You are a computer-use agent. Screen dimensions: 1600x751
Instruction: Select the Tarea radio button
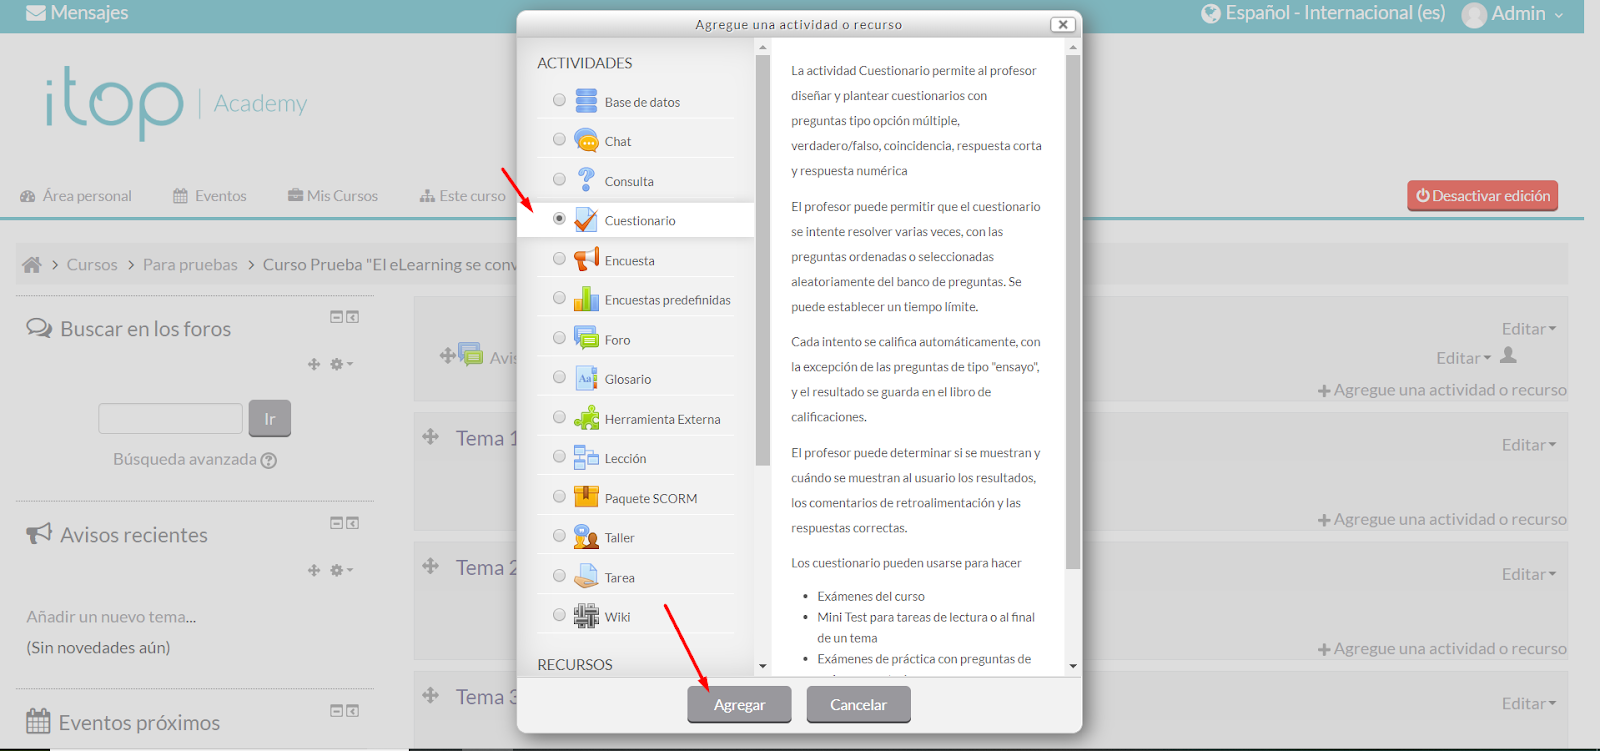559,575
